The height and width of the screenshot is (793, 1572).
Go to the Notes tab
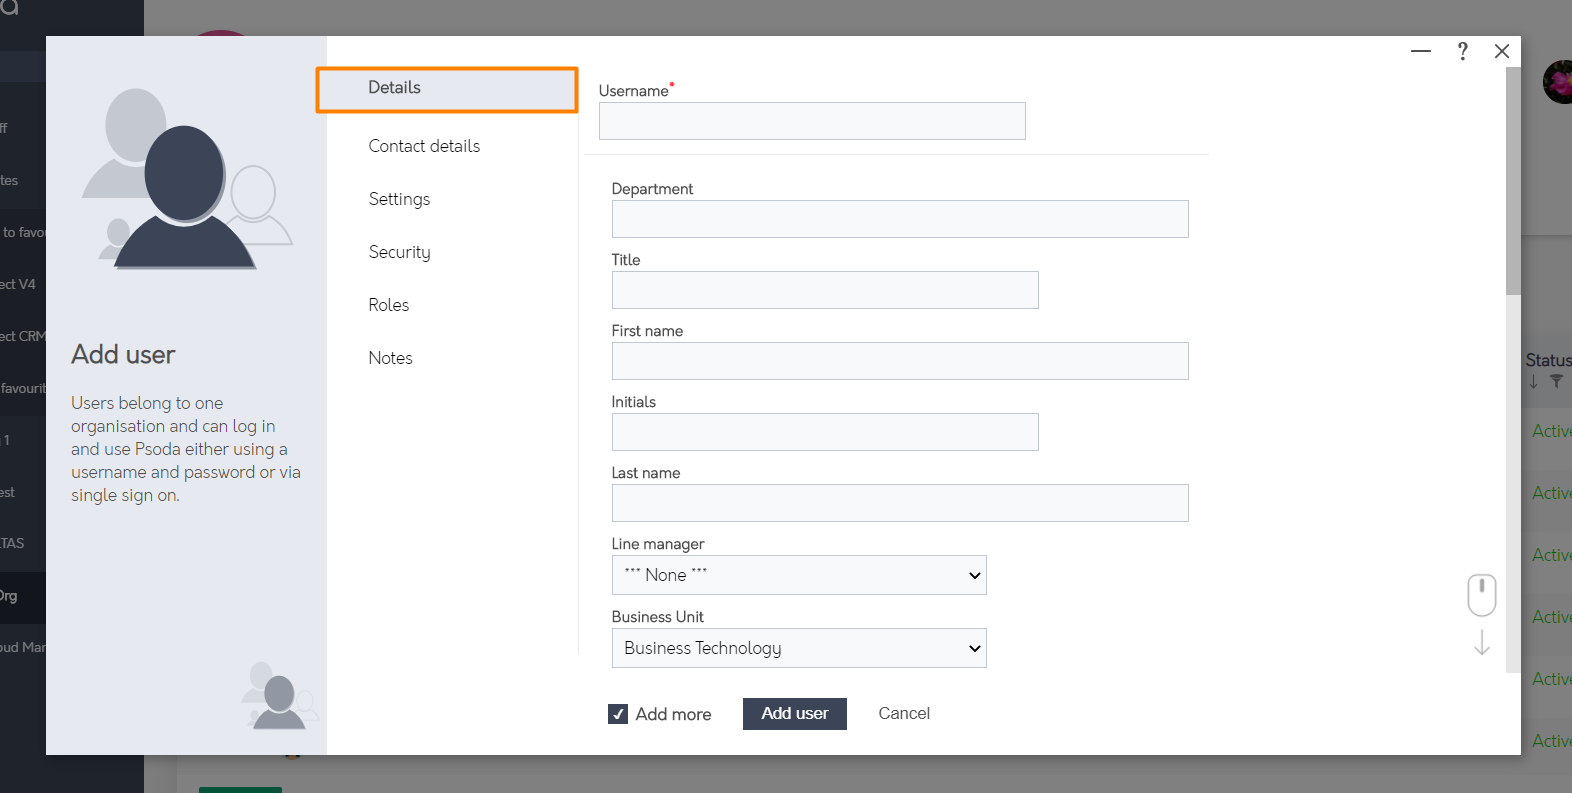pos(390,358)
